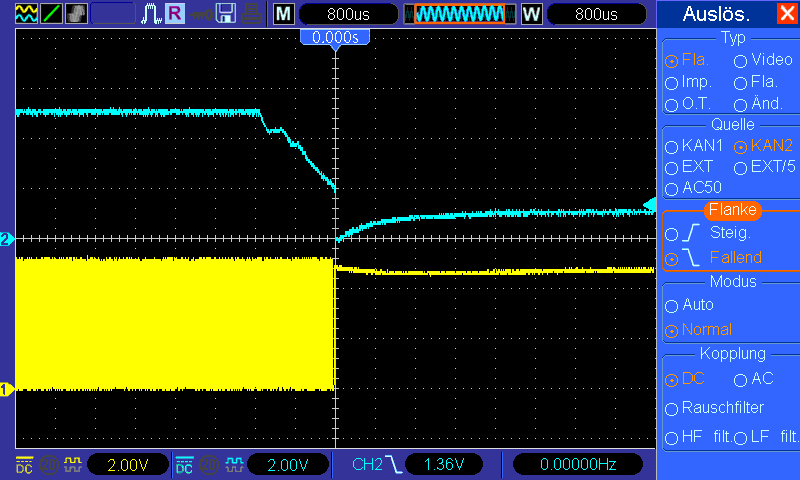Click the channel 1 DC coupling icon
The width and height of the screenshot is (800, 480).
(24, 465)
